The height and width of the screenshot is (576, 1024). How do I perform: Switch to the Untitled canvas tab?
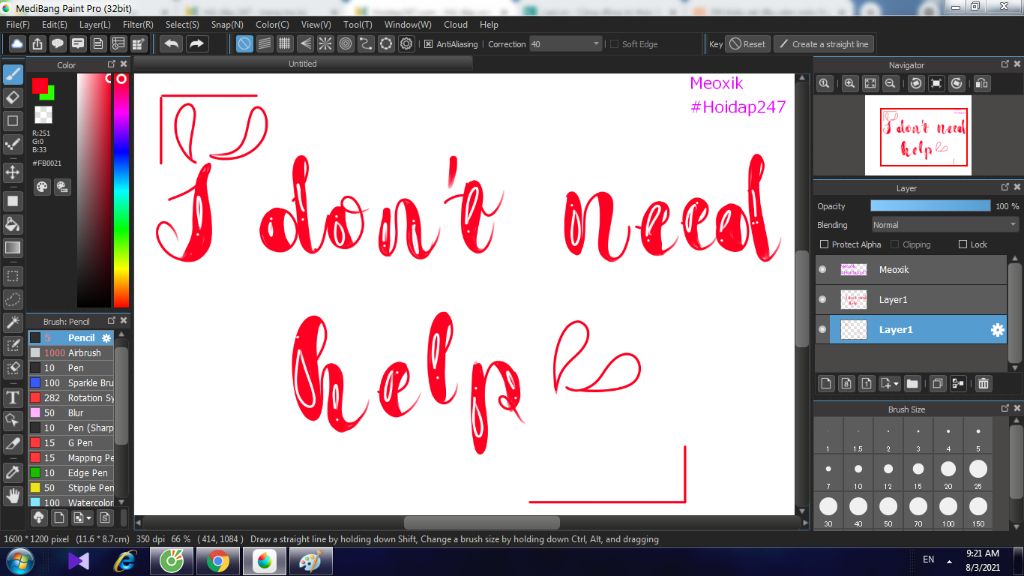pyautogui.click(x=302, y=64)
